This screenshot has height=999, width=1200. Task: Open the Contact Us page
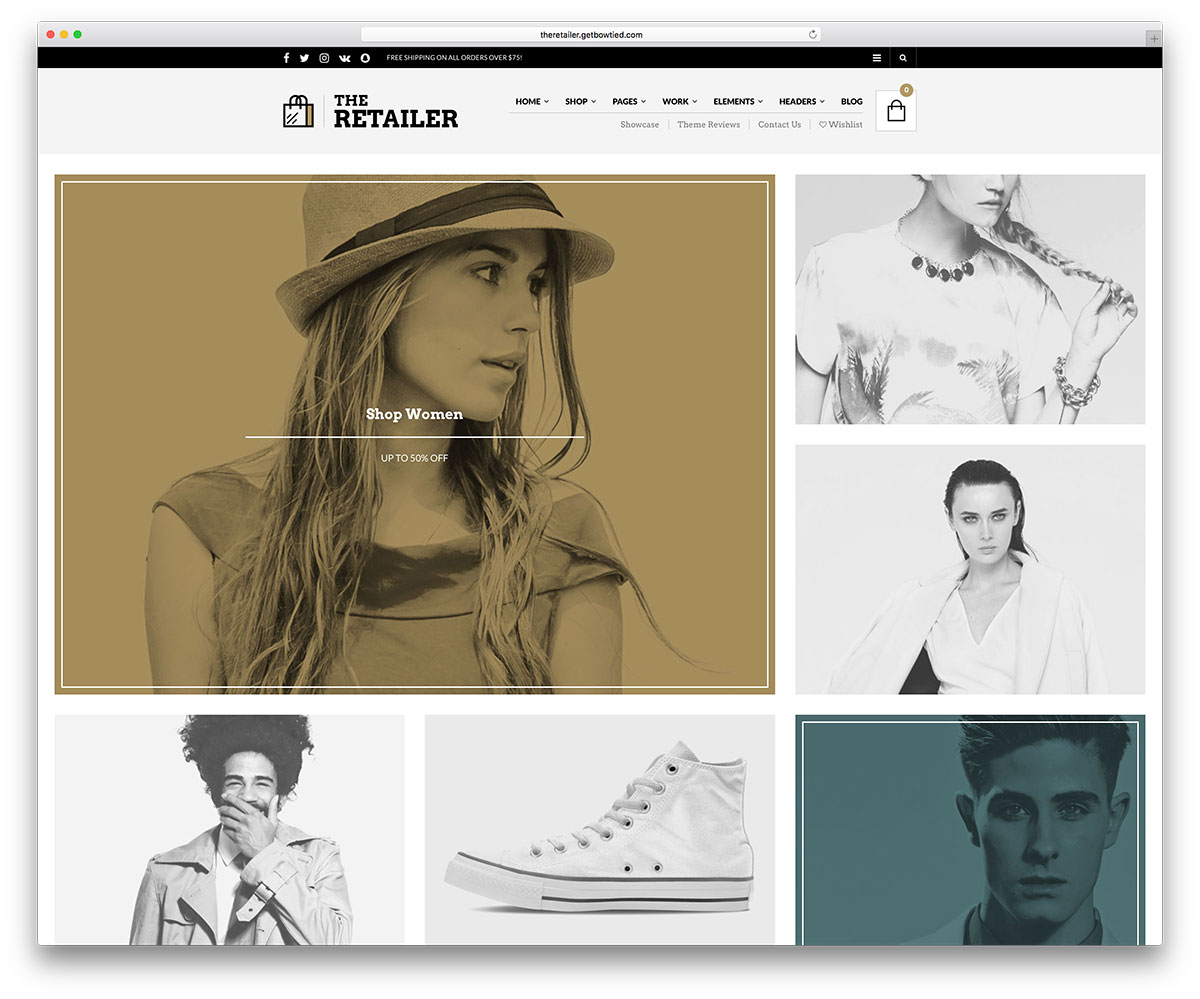coord(780,124)
